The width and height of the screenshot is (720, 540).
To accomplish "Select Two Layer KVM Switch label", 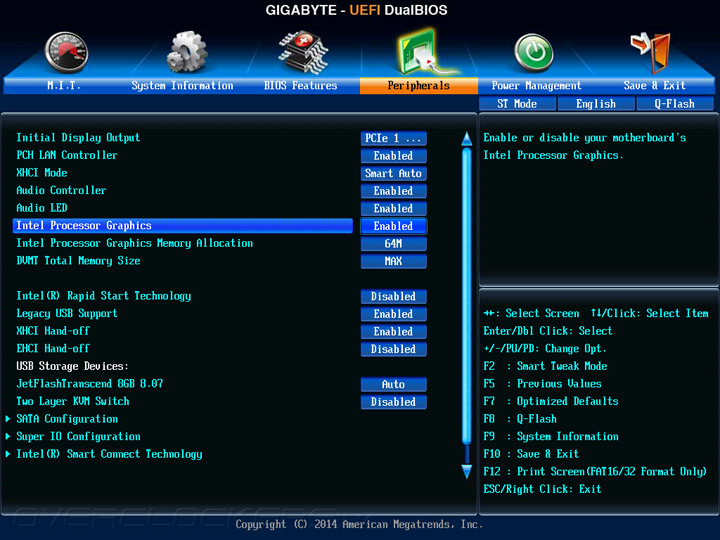I will (73, 401).
